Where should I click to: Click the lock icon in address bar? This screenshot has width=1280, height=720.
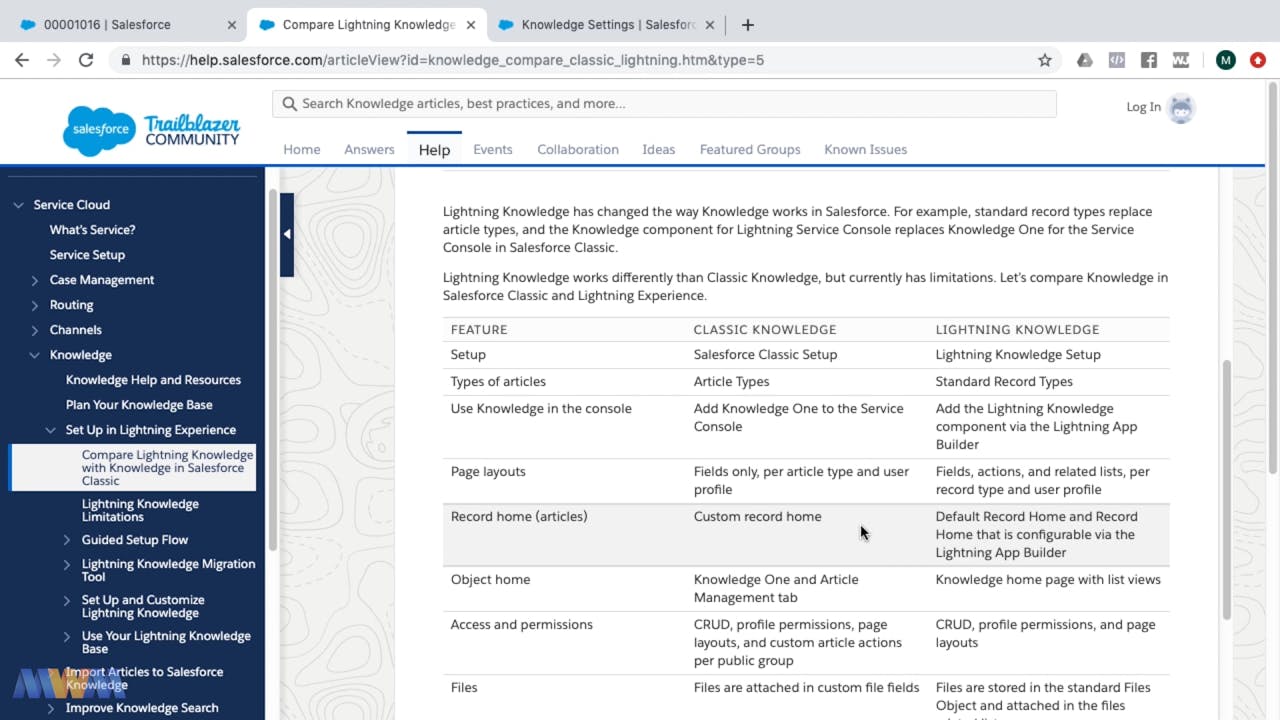coord(126,60)
